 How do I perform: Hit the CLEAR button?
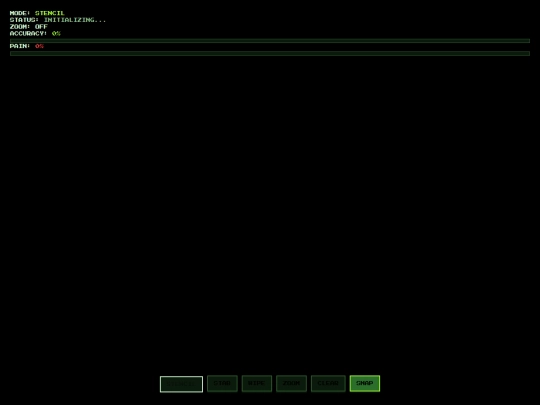328,383
